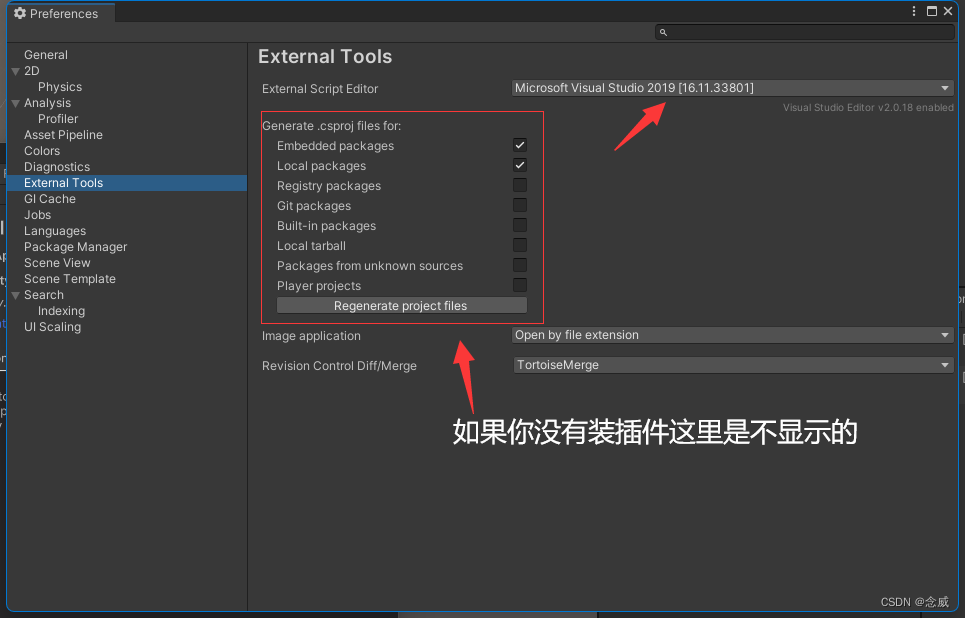Screen dimensions: 965x618
Task: Enable Built-in packages checkbox
Action: (x=520, y=225)
